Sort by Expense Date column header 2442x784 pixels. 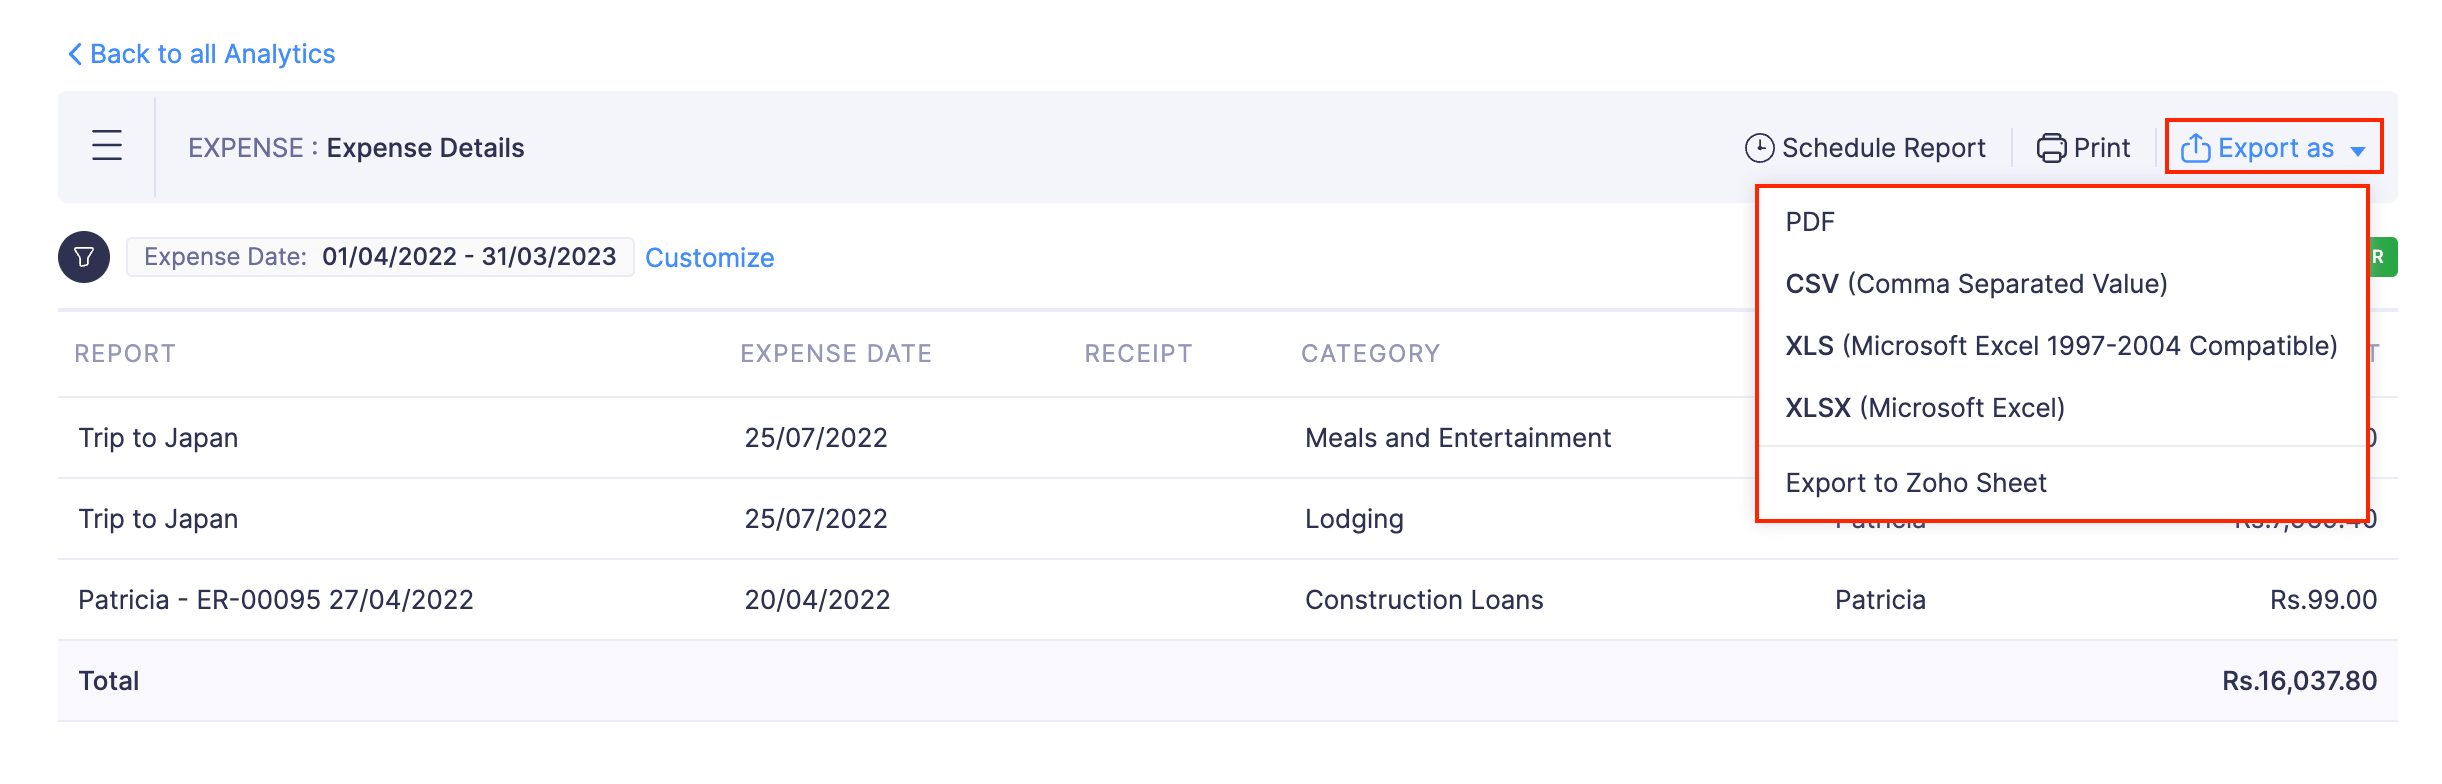(836, 354)
